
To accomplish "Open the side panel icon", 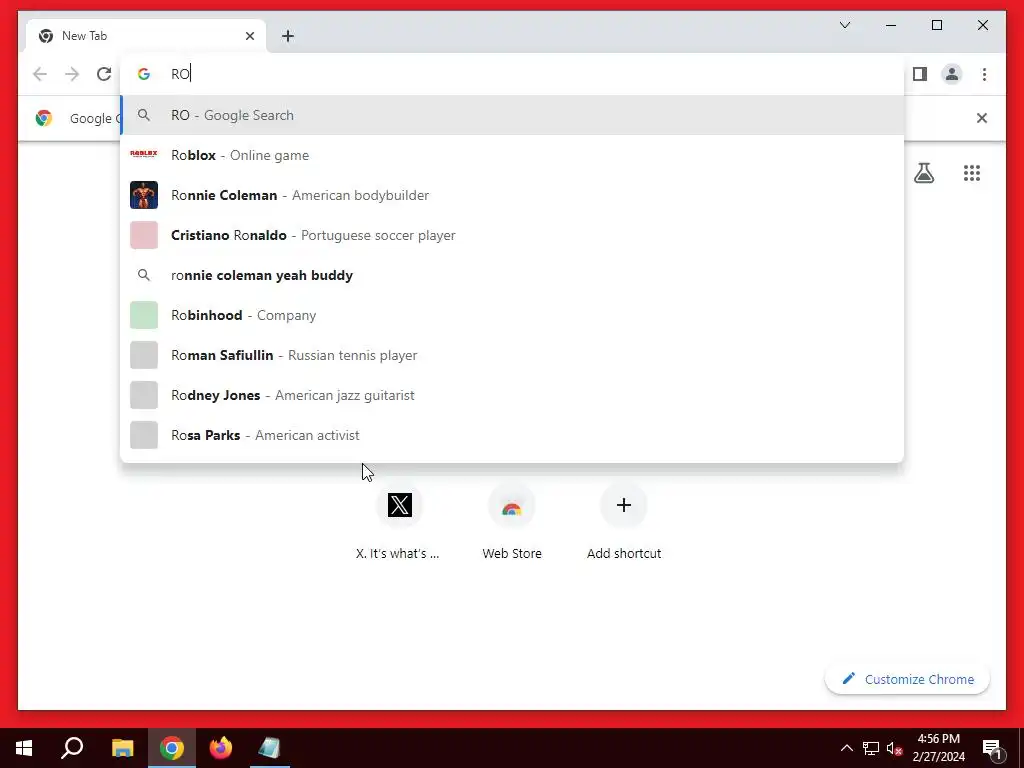I will [920, 74].
